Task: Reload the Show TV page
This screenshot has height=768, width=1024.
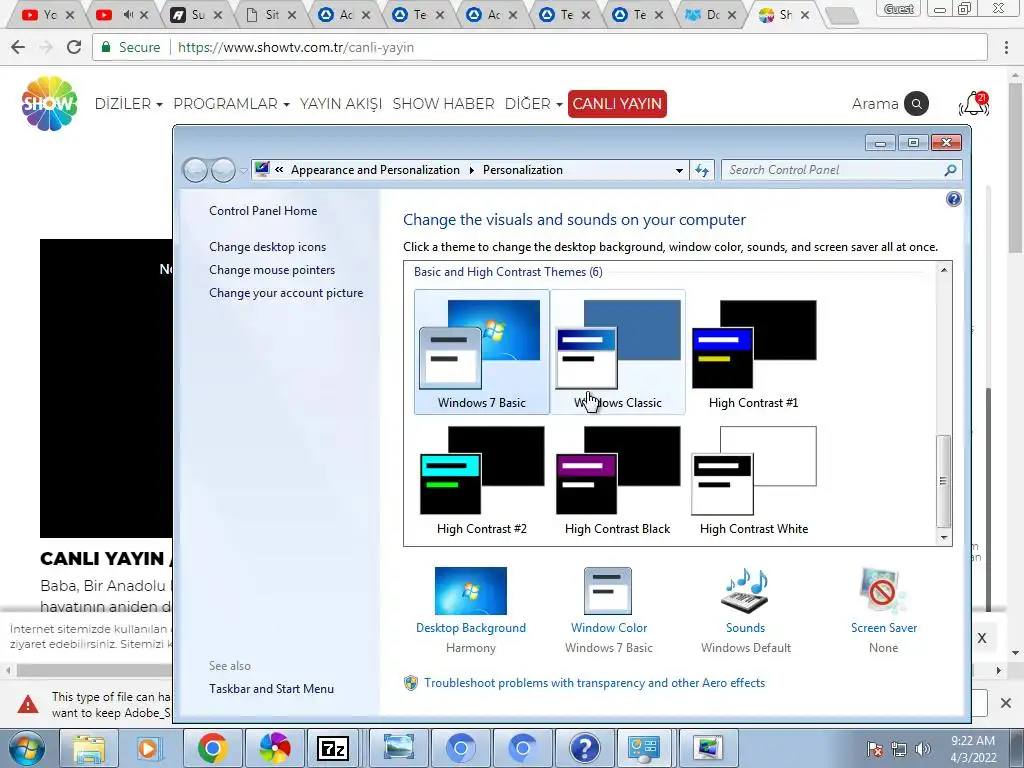Action: click(x=74, y=47)
